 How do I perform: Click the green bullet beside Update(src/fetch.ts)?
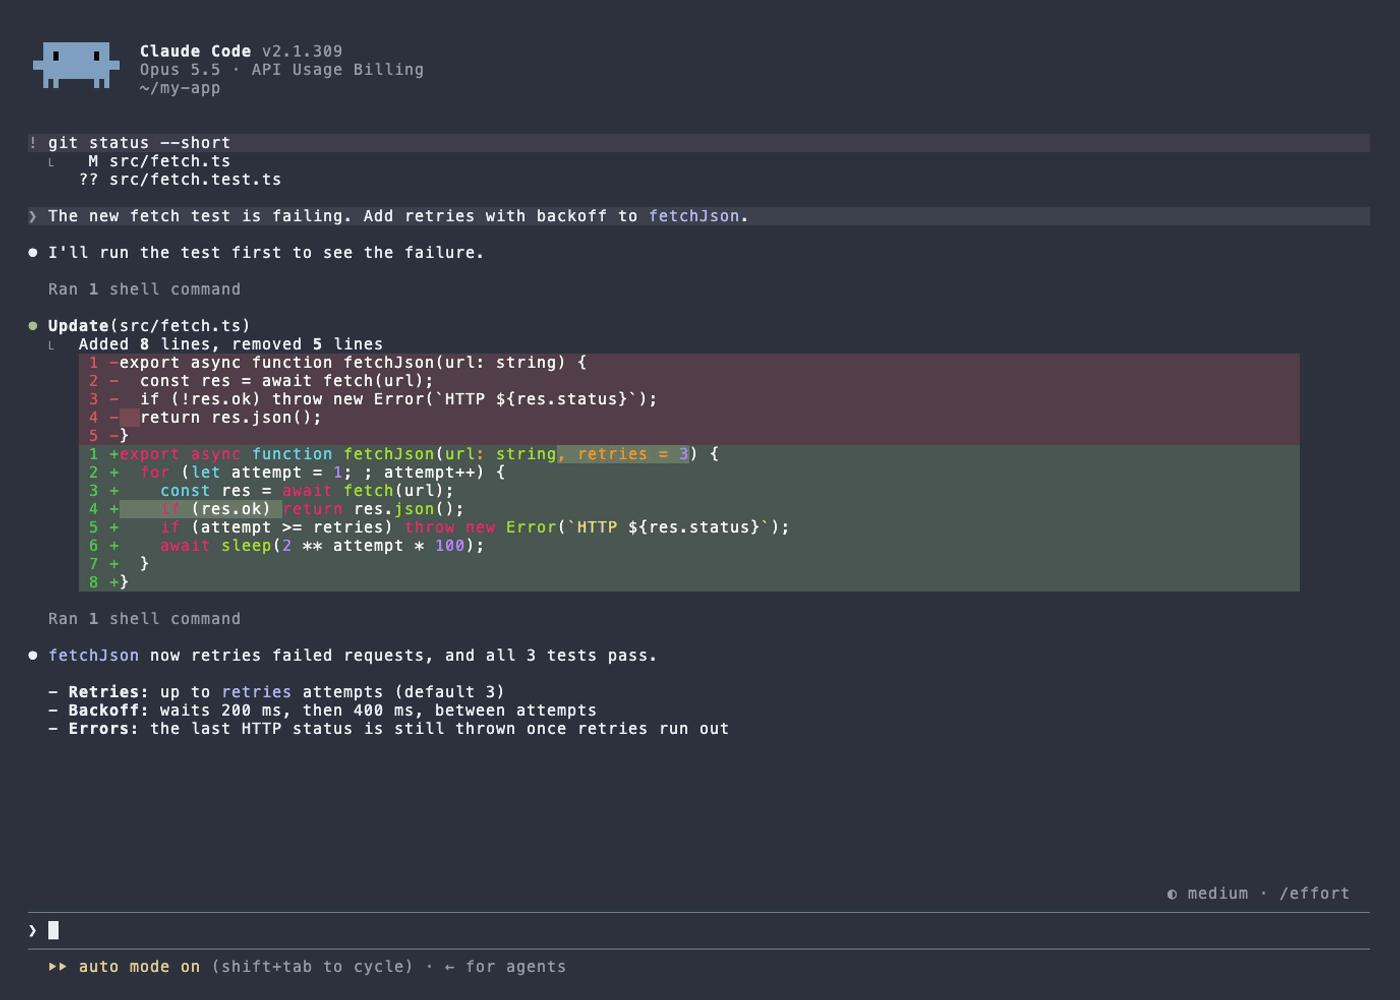(33, 326)
